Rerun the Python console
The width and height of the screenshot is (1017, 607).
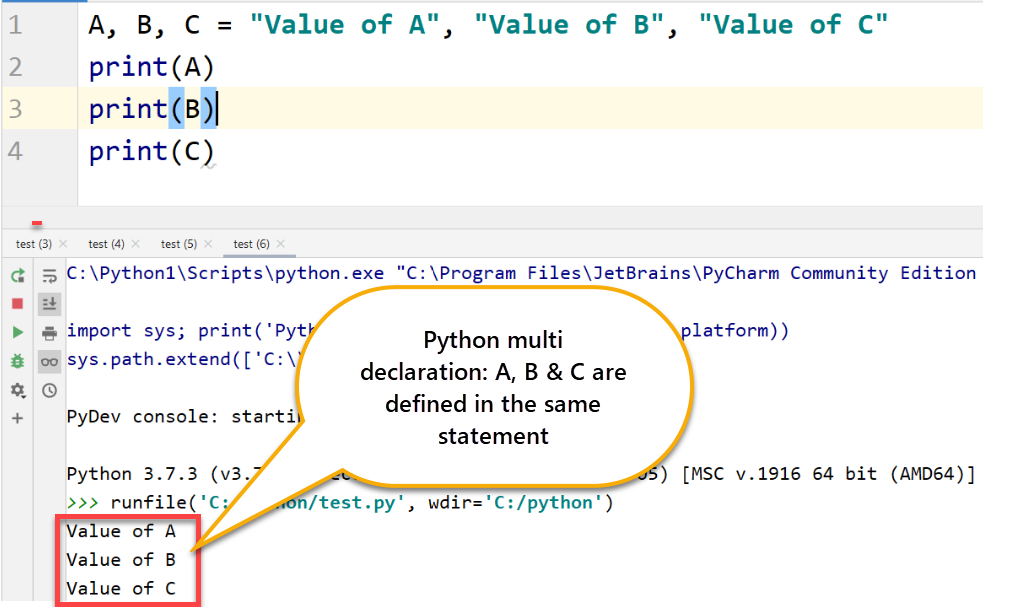(x=18, y=276)
